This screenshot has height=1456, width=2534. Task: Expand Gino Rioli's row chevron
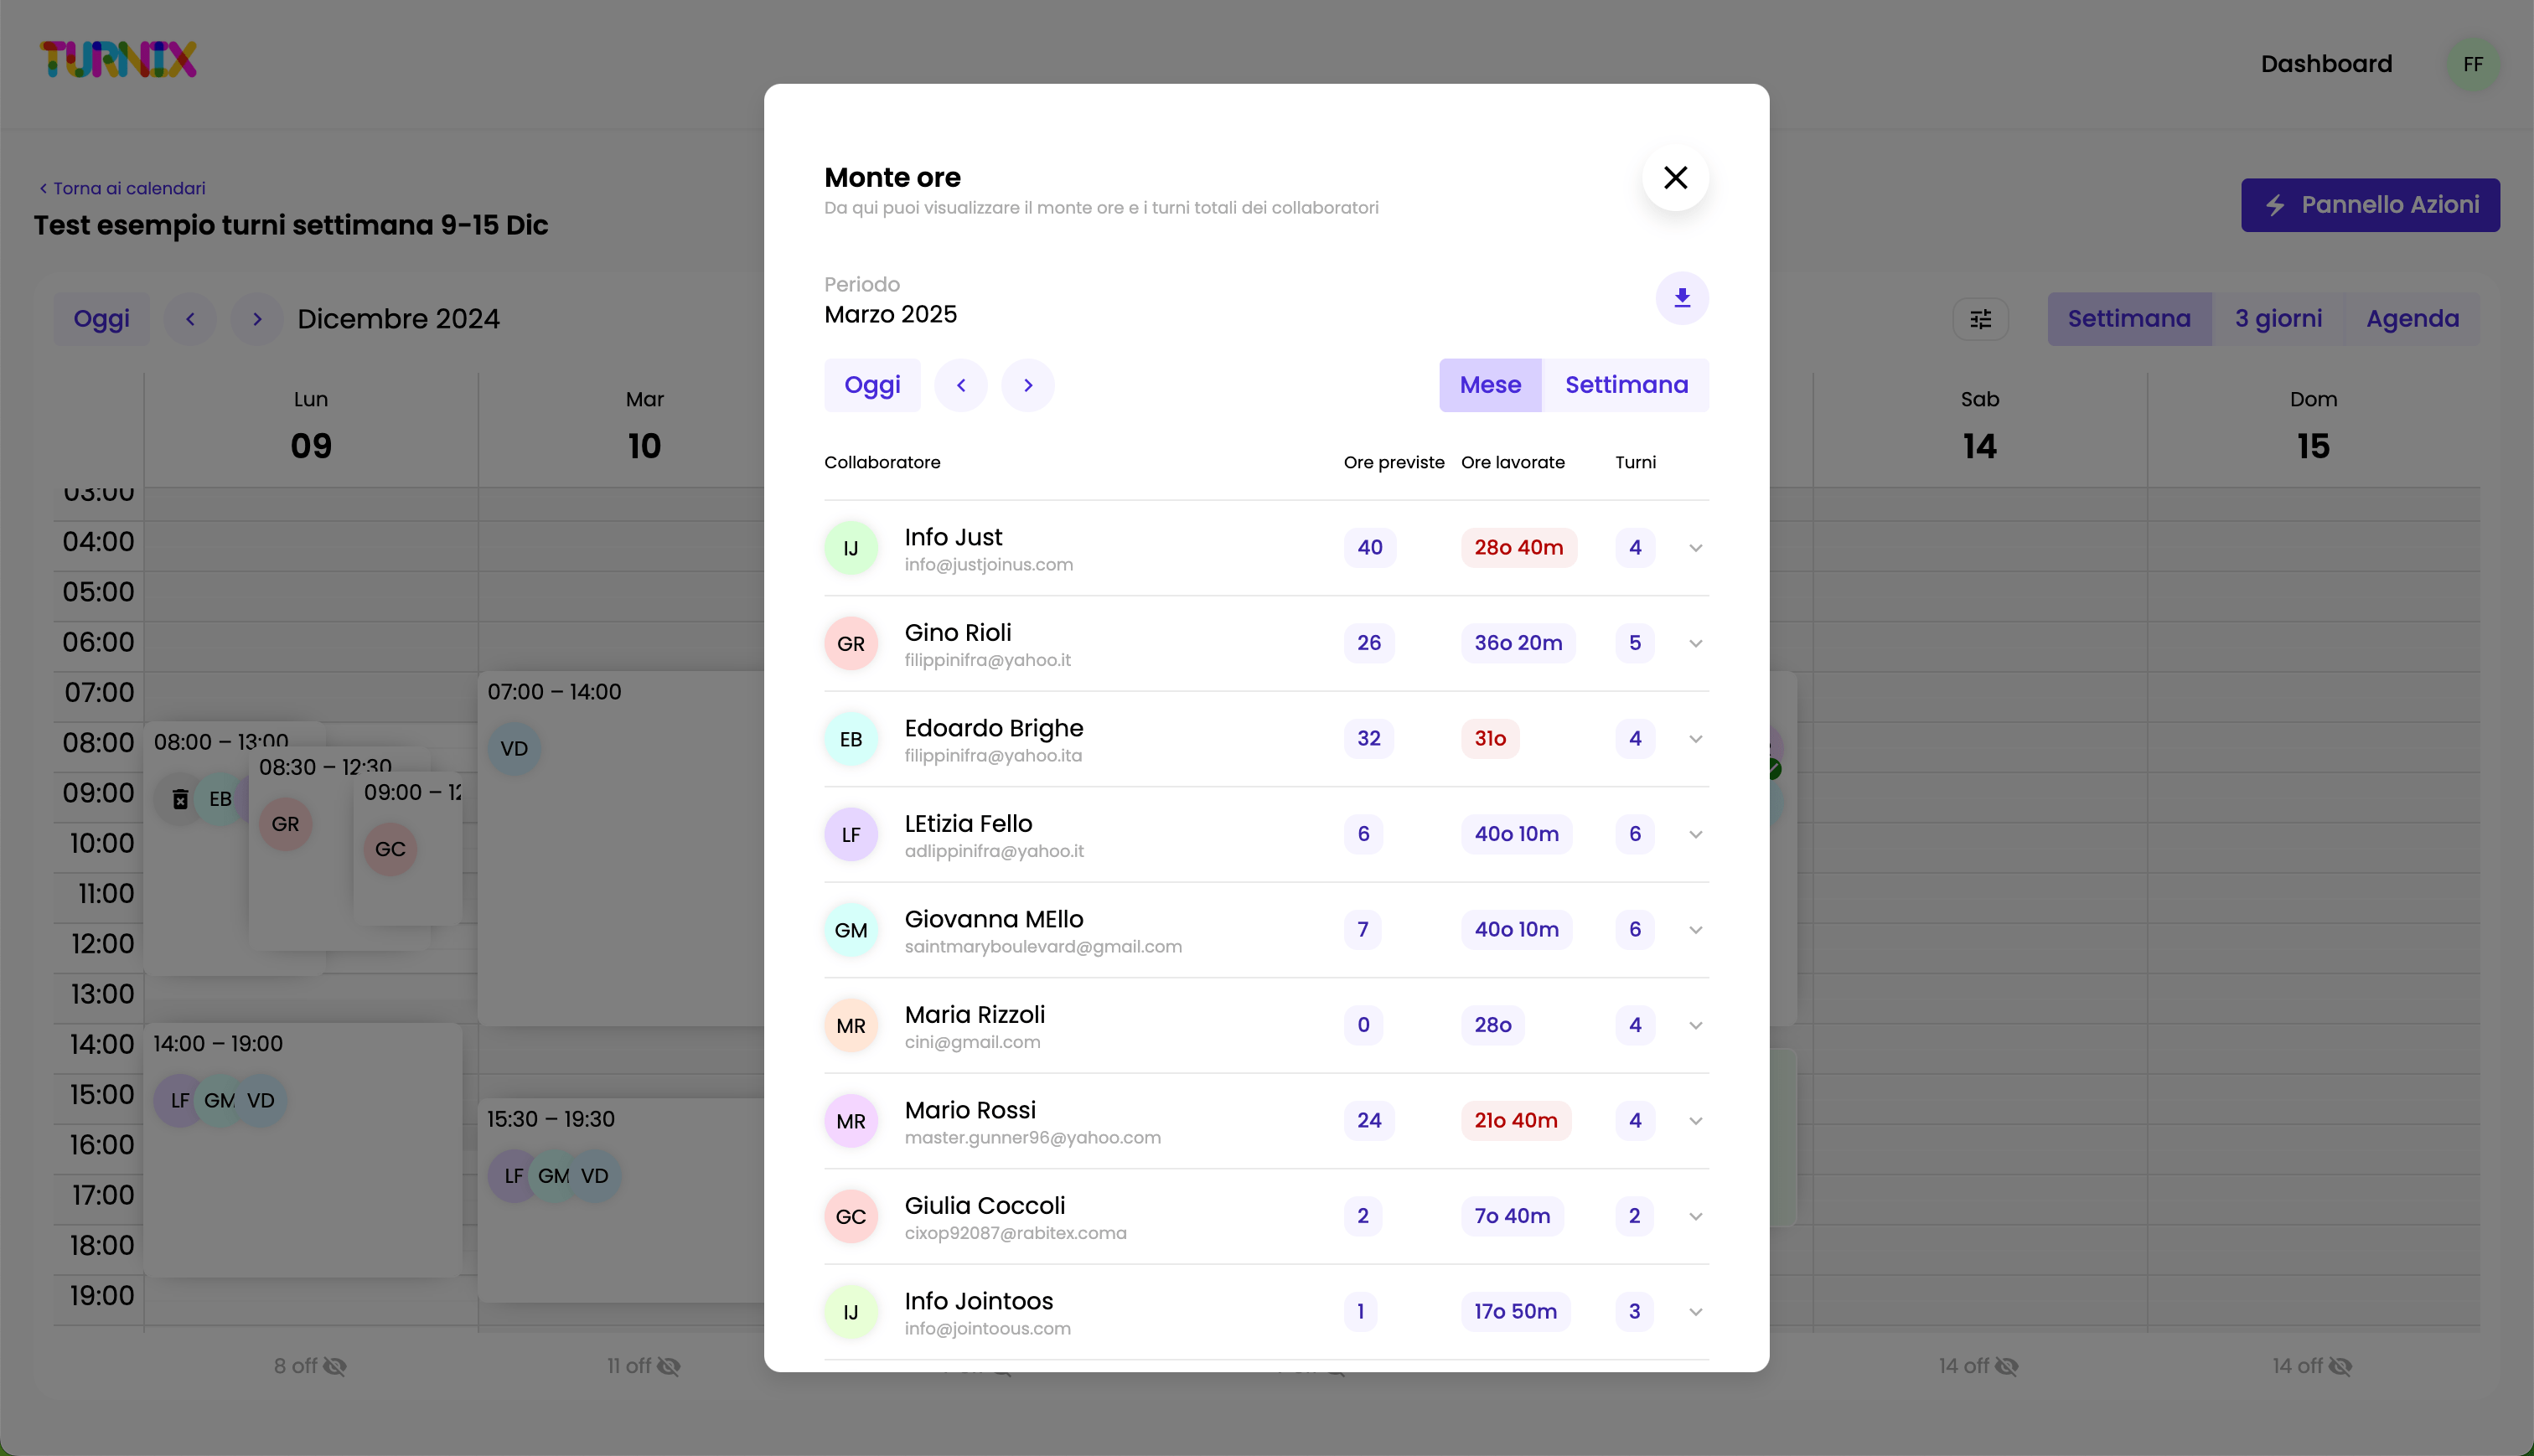(x=1695, y=643)
